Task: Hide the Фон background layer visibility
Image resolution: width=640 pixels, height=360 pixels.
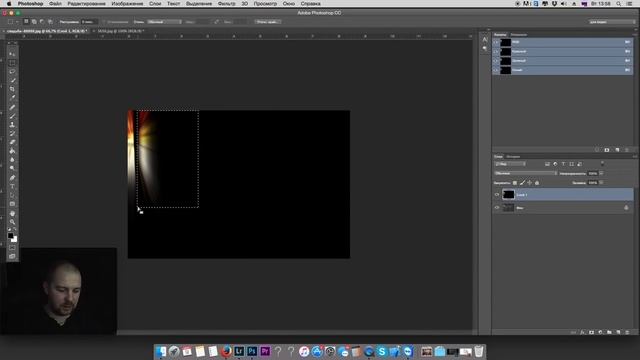Action: (497, 208)
